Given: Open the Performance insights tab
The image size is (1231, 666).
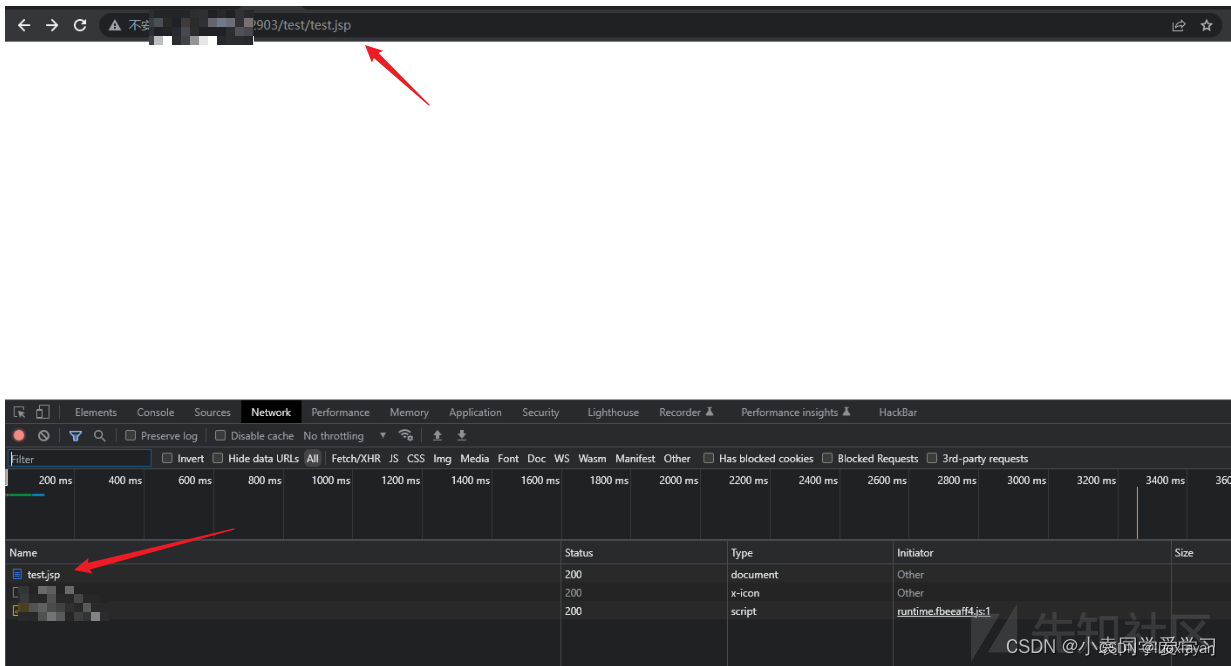Looking at the screenshot, I should pos(796,412).
